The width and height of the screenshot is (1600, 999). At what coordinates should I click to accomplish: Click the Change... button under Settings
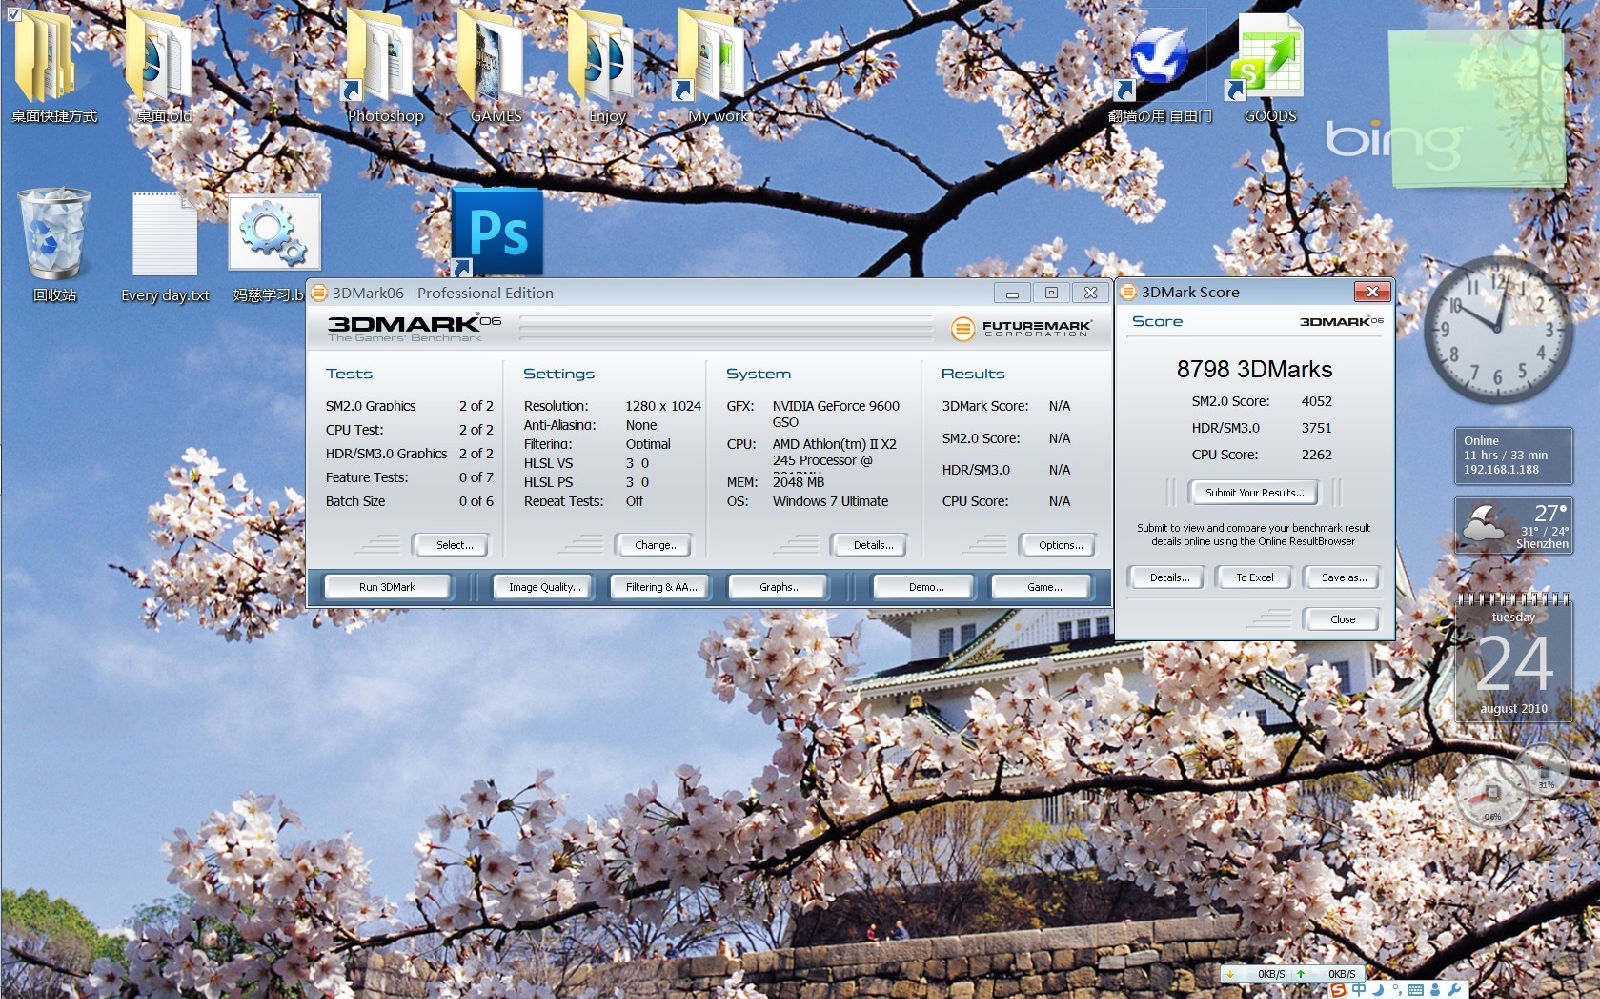(x=656, y=545)
